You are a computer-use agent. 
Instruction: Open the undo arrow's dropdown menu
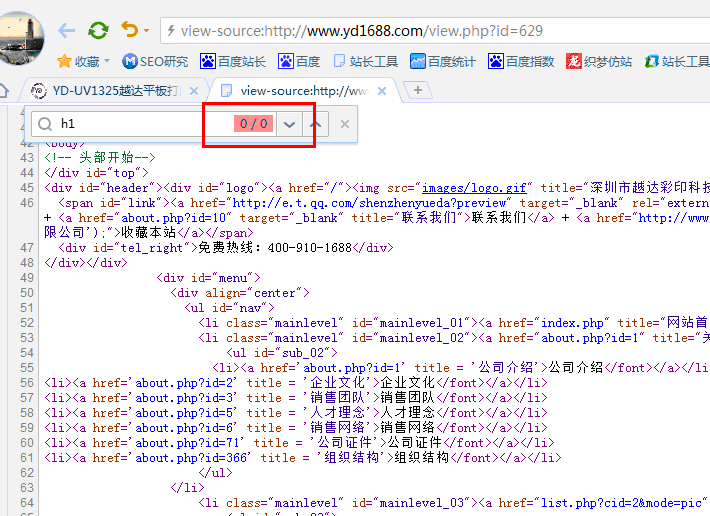[146, 32]
